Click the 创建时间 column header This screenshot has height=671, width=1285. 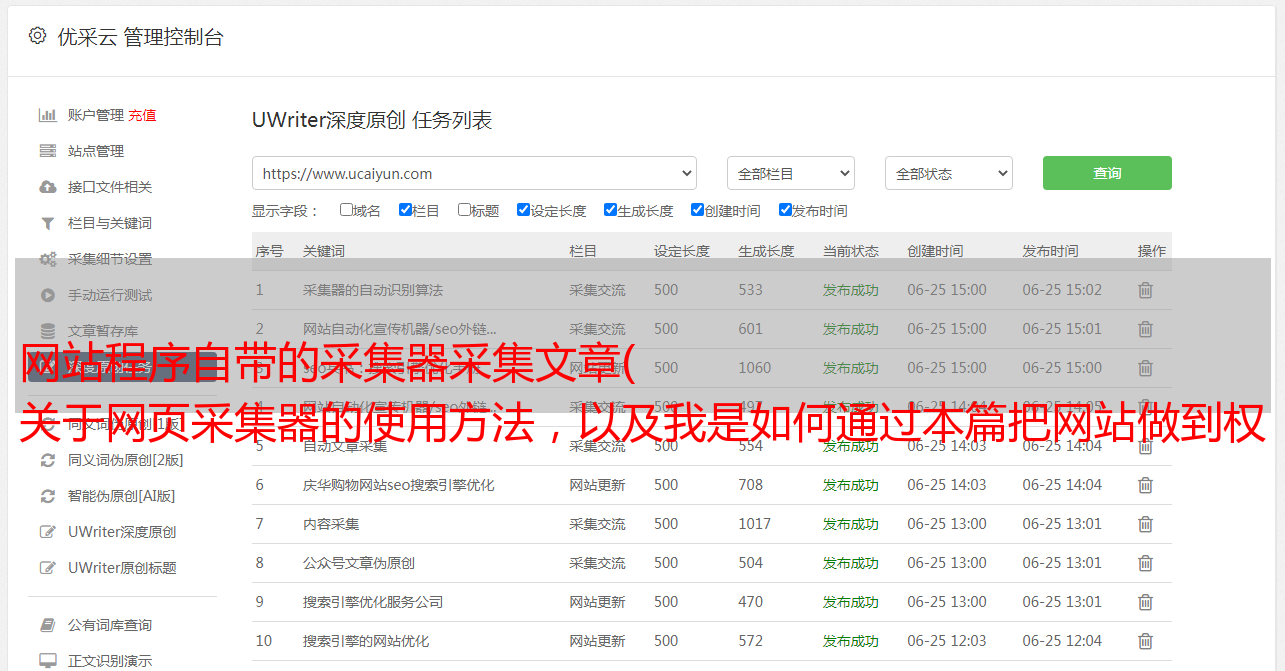tap(935, 251)
